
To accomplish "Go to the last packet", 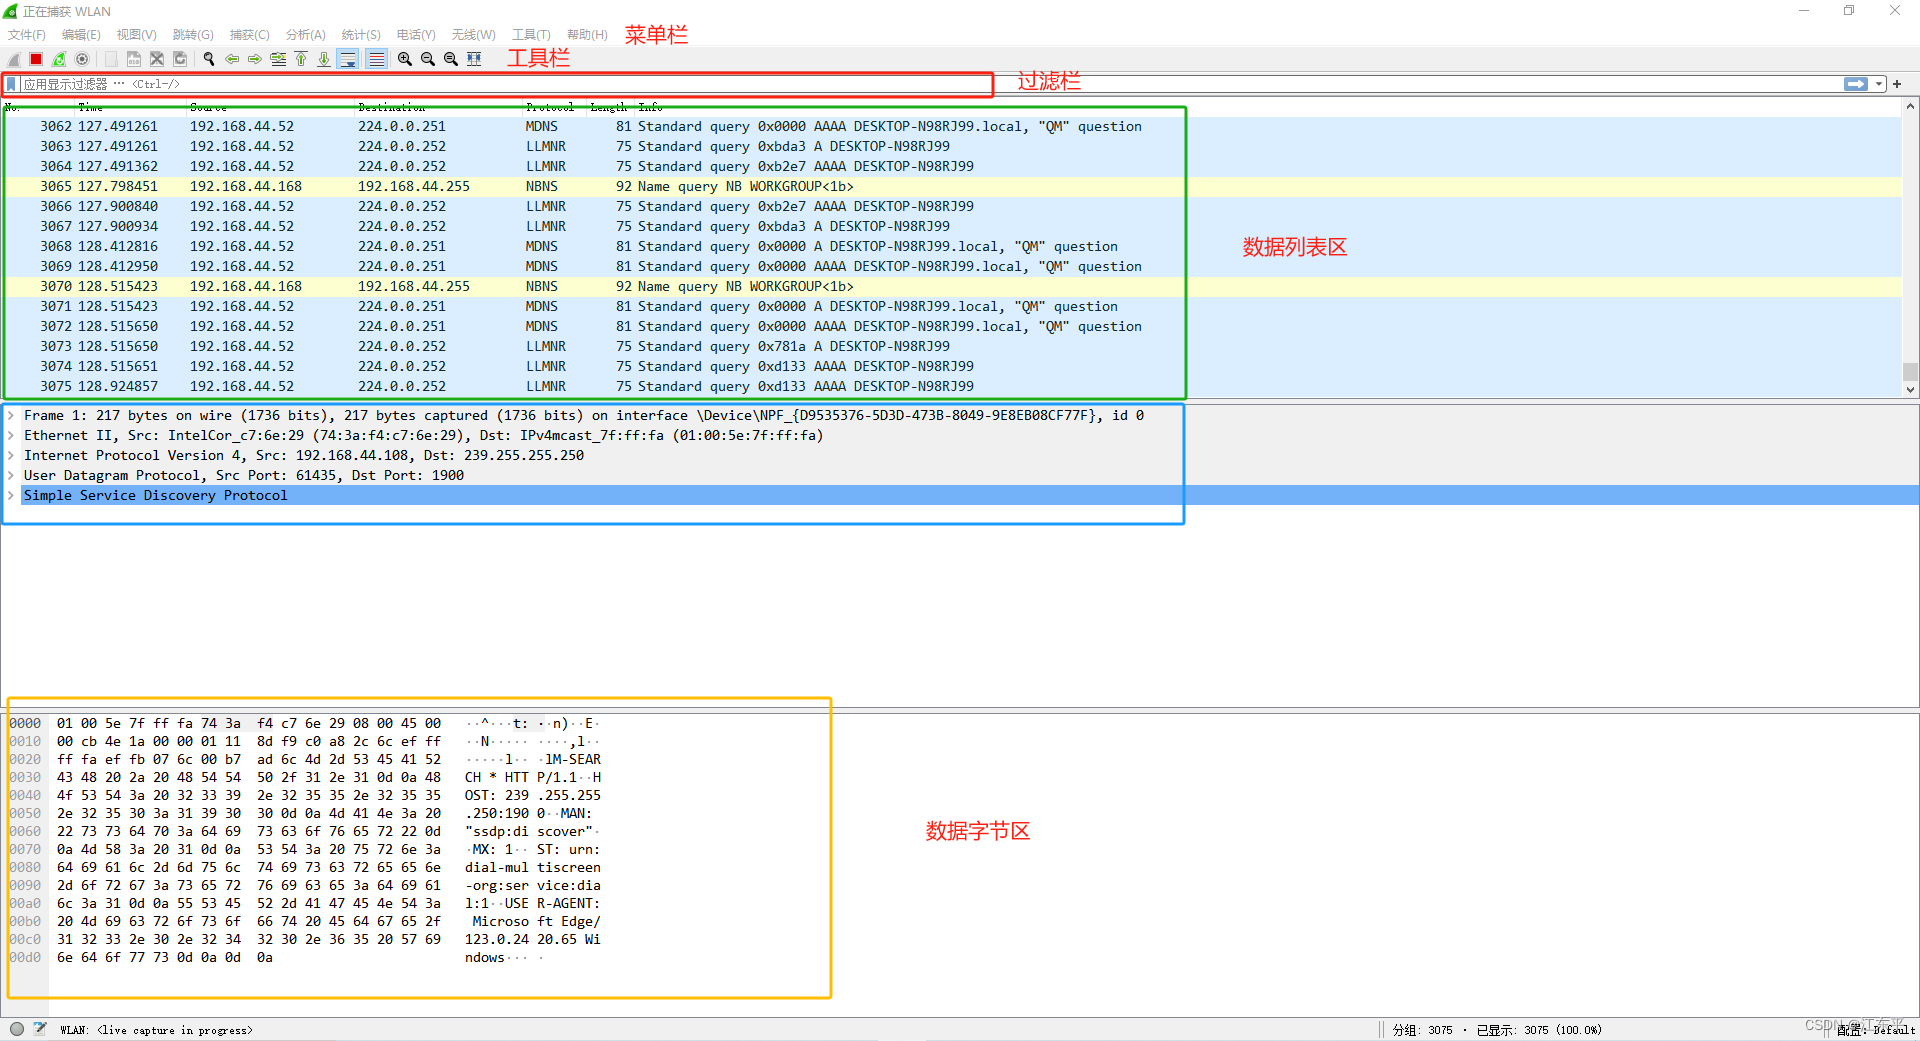I will 324,59.
